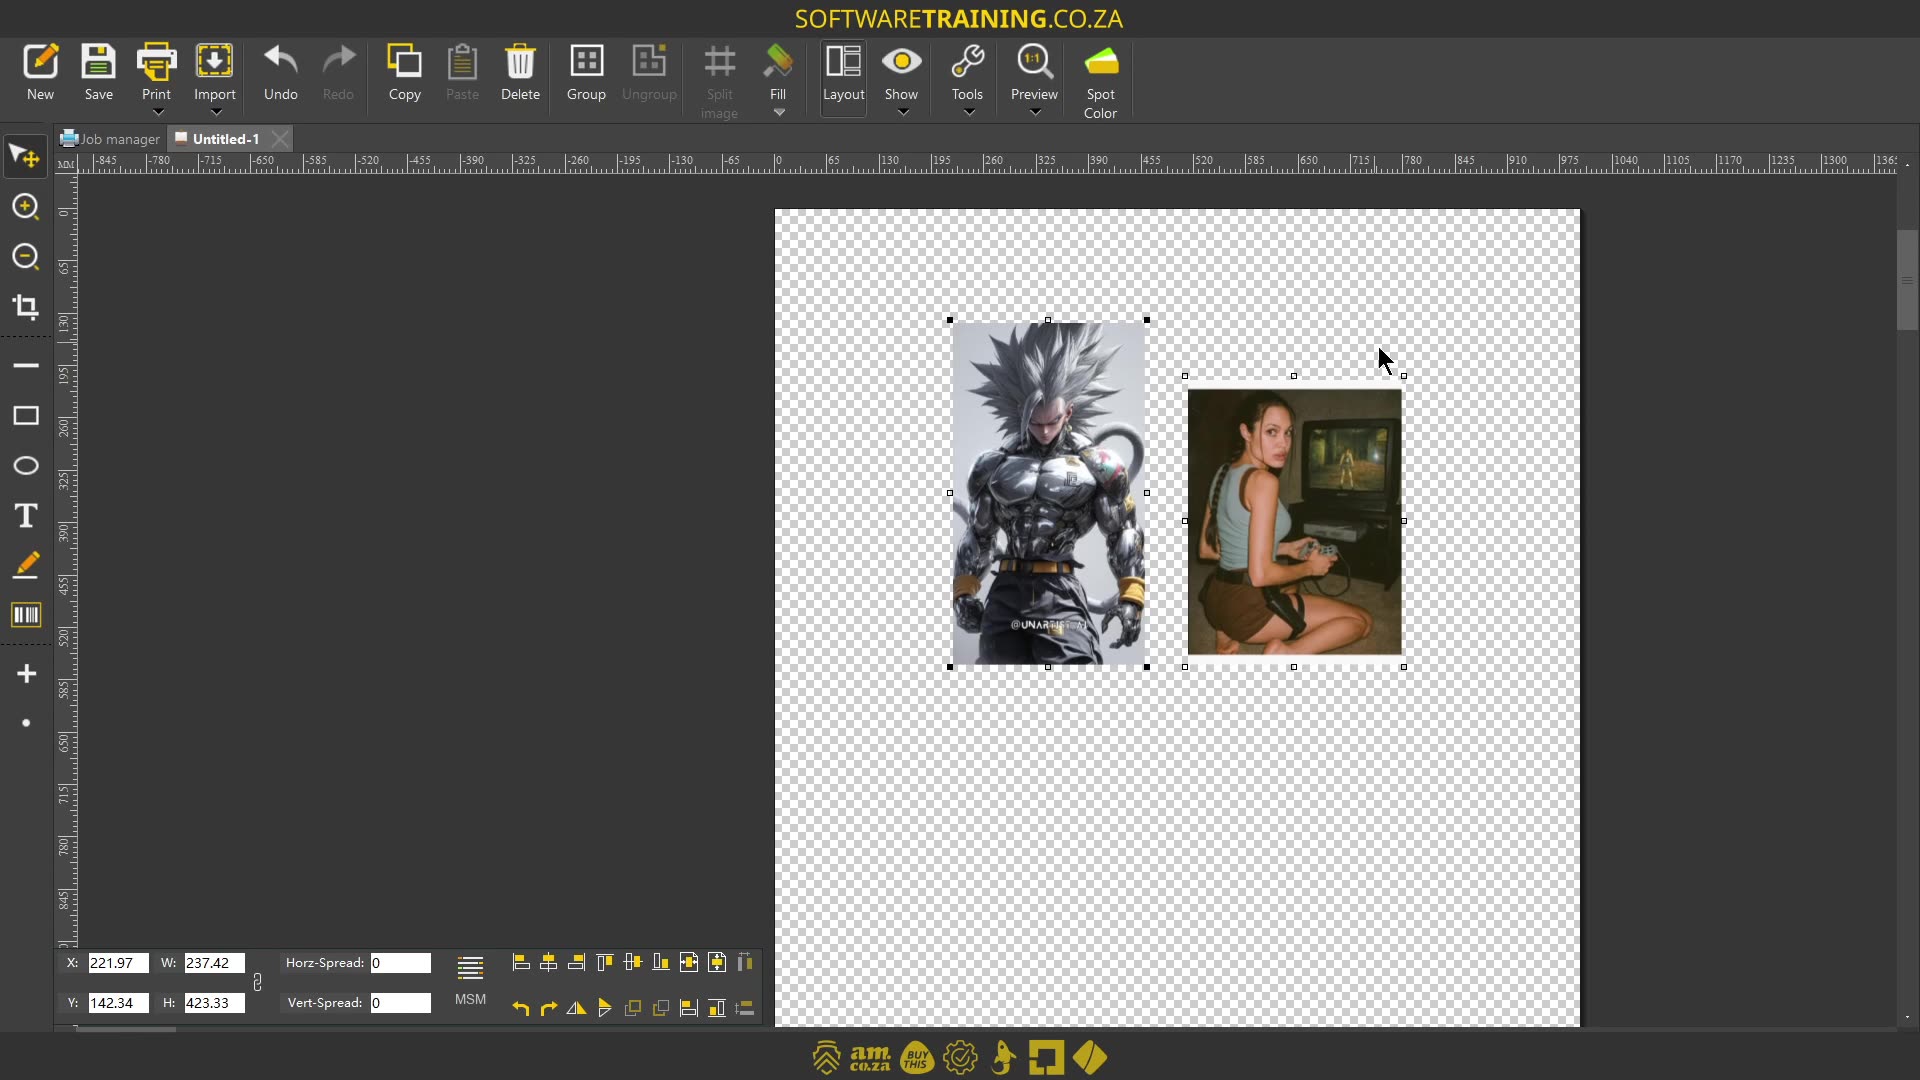Align objects to vertical middle
The height and width of the screenshot is (1080, 1920).
tap(632, 962)
